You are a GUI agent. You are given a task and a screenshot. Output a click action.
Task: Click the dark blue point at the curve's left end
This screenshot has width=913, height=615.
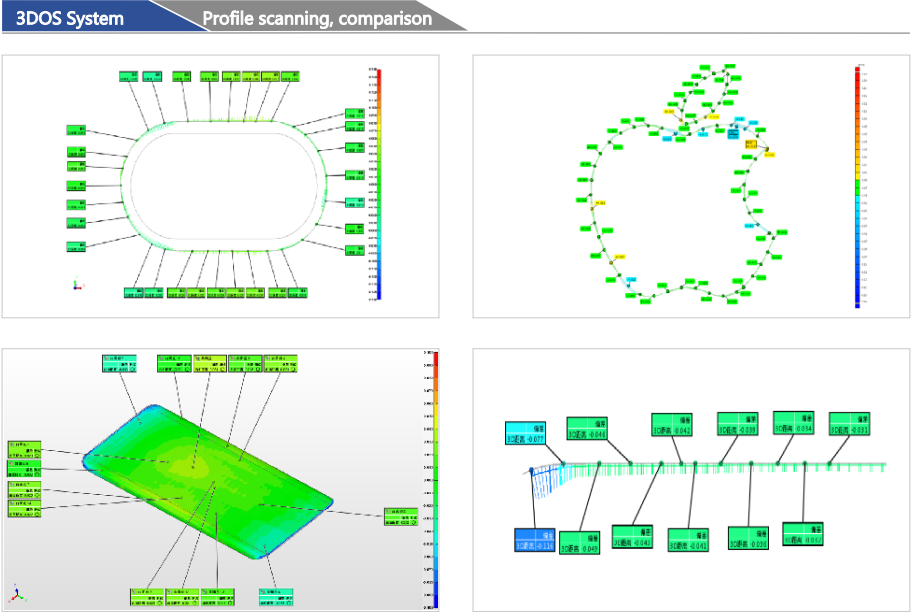(x=531, y=469)
